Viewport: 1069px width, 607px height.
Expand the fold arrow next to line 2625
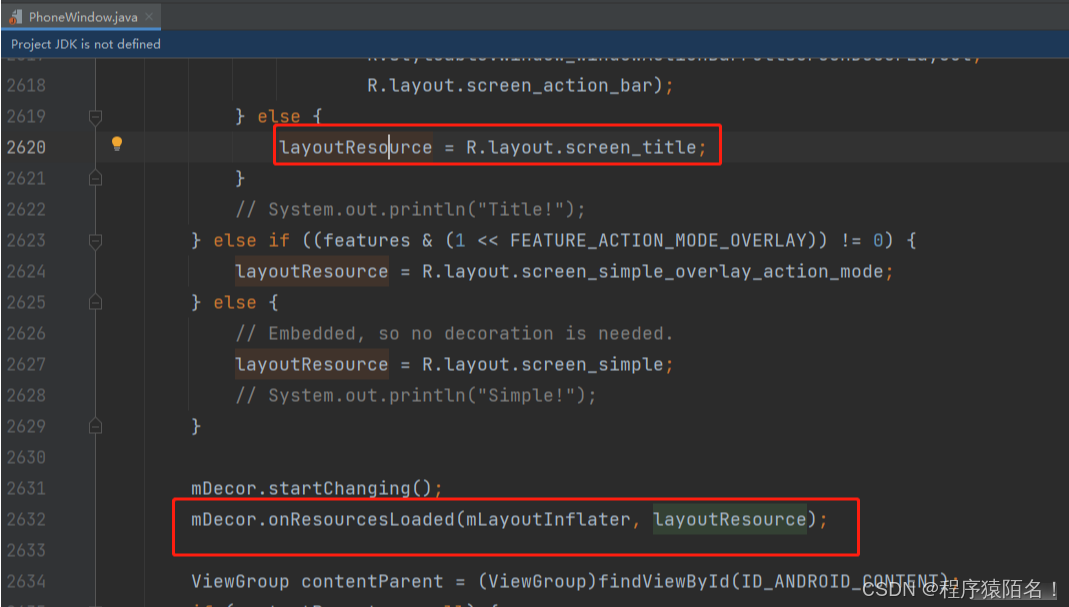pyautogui.click(x=95, y=302)
